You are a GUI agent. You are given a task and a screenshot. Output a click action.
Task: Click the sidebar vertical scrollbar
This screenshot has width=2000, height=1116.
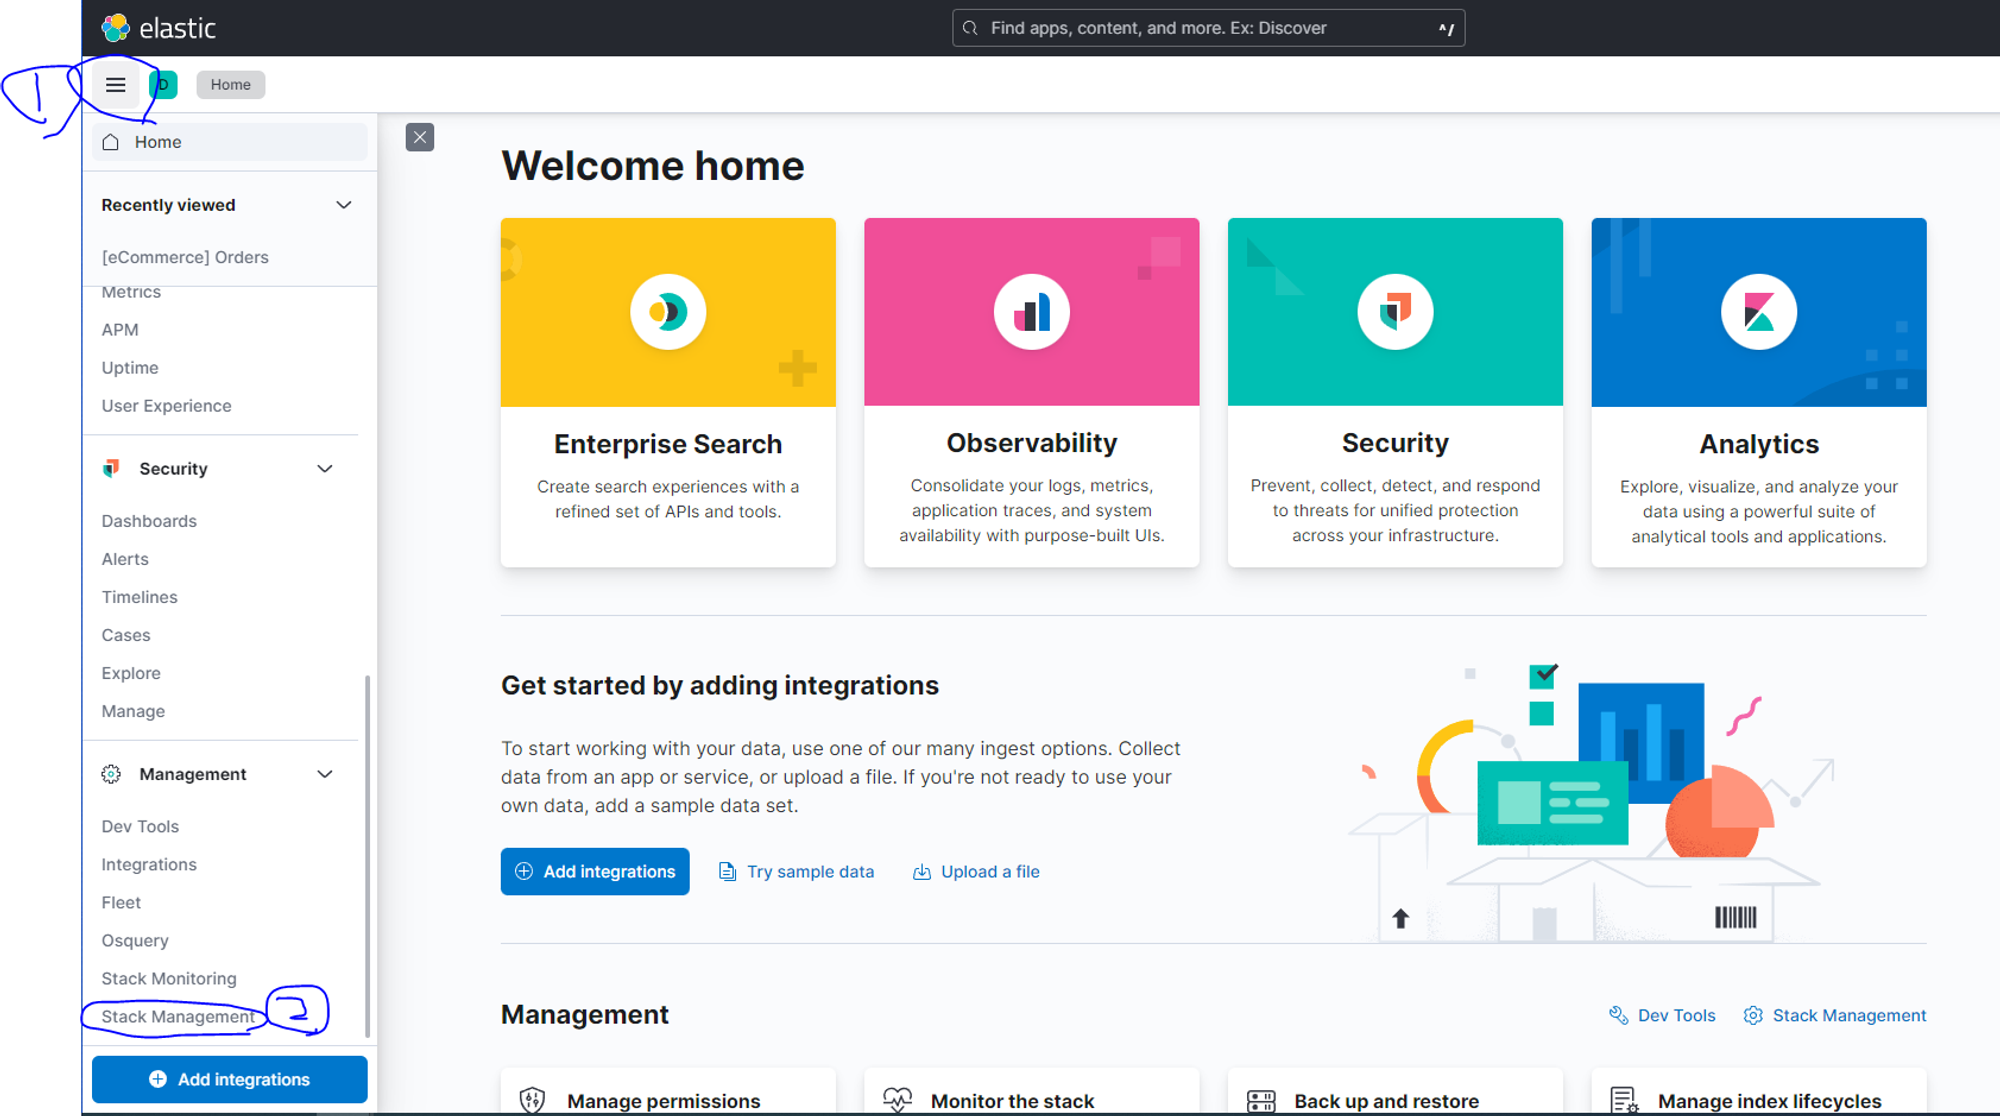coord(367,855)
